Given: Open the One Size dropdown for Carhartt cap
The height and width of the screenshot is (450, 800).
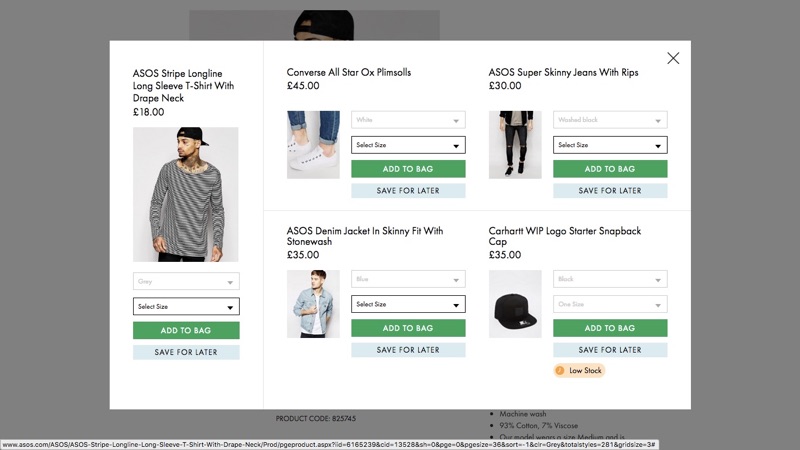Looking at the screenshot, I should (x=610, y=304).
